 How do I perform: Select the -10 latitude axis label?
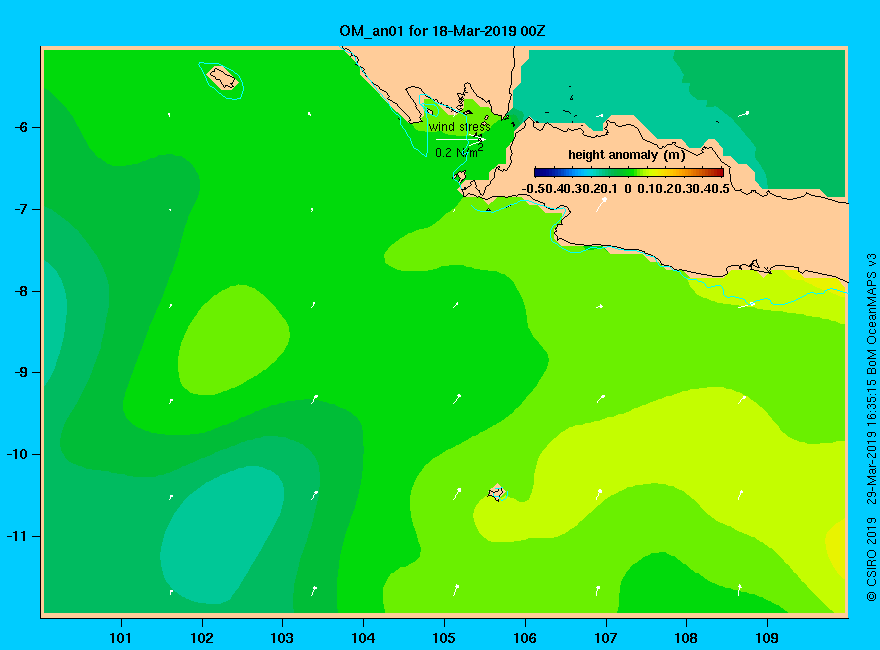pyautogui.click(x=17, y=454)
